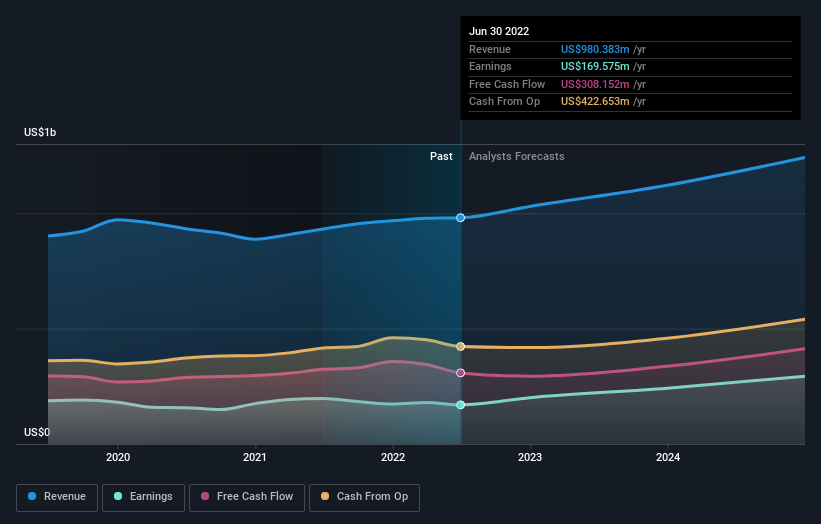This screenshot has width=821, height=524.
Task: Click the Free Cash Flow label in tooltip
Action: point(507,84)
